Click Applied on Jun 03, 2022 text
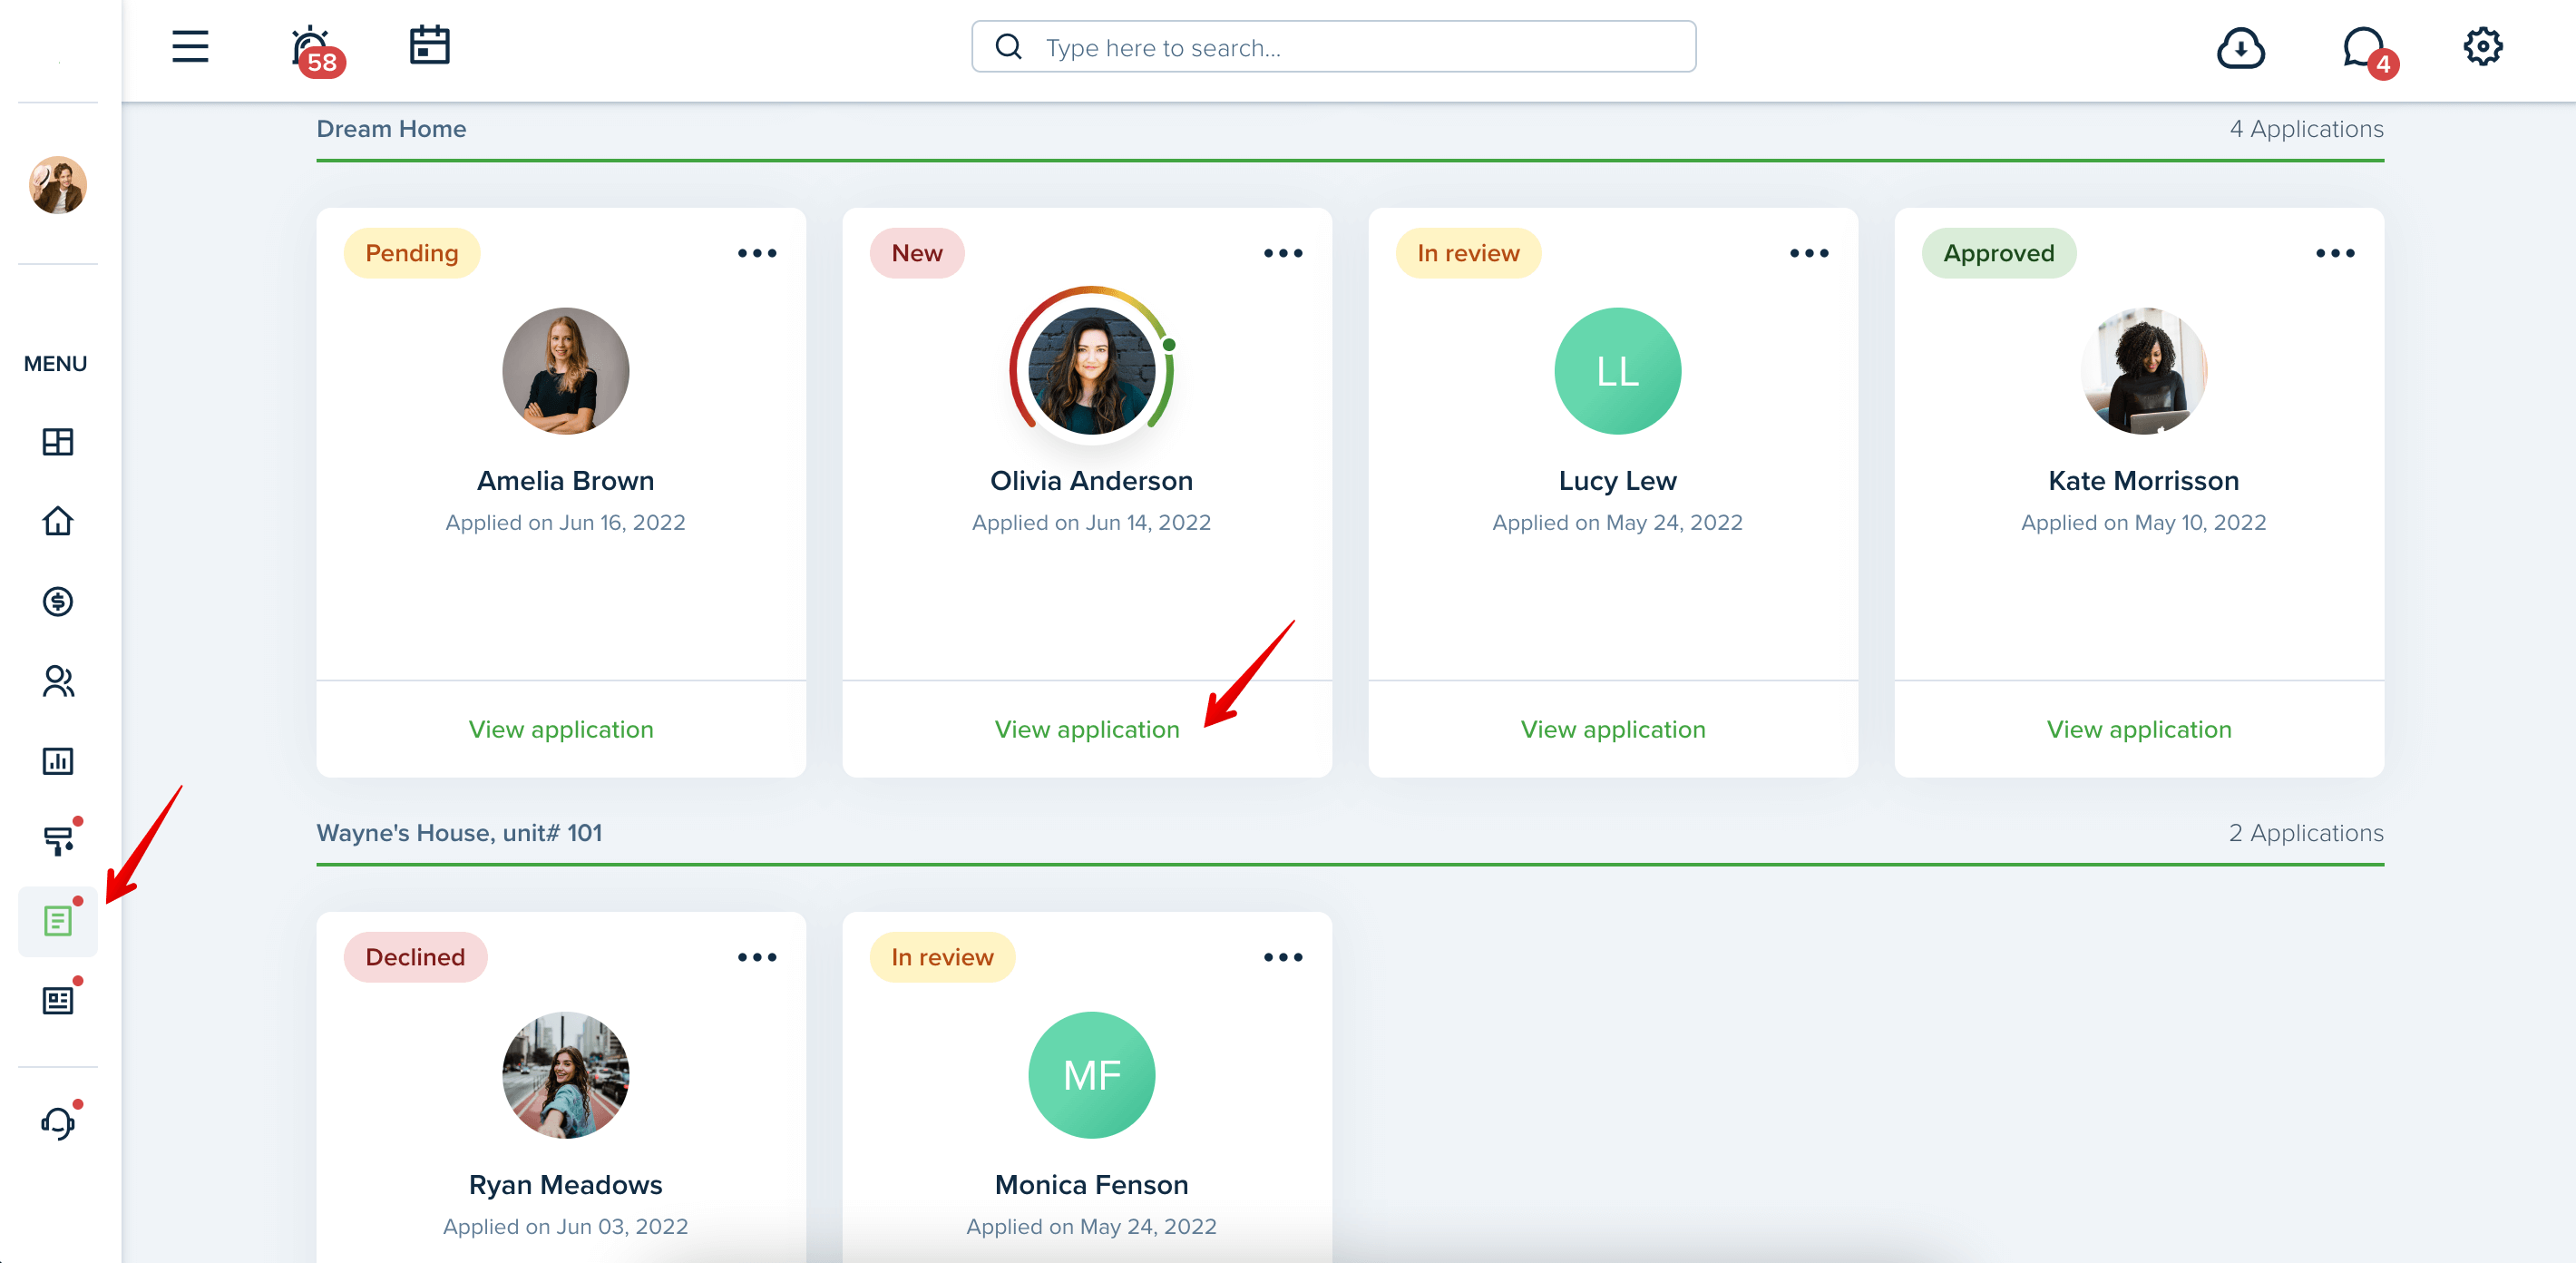 click(x=565, y=1227)
